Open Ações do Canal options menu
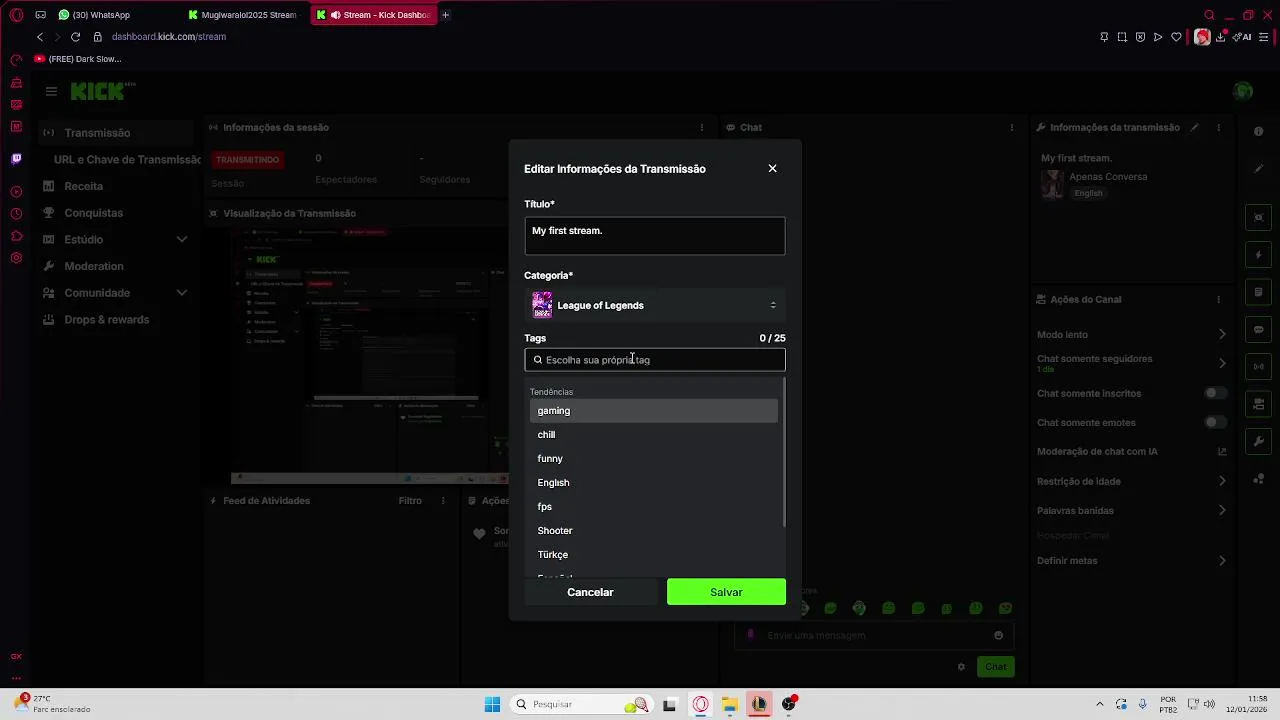The width and height of the screenshot is (1280, 720). 1218,300
